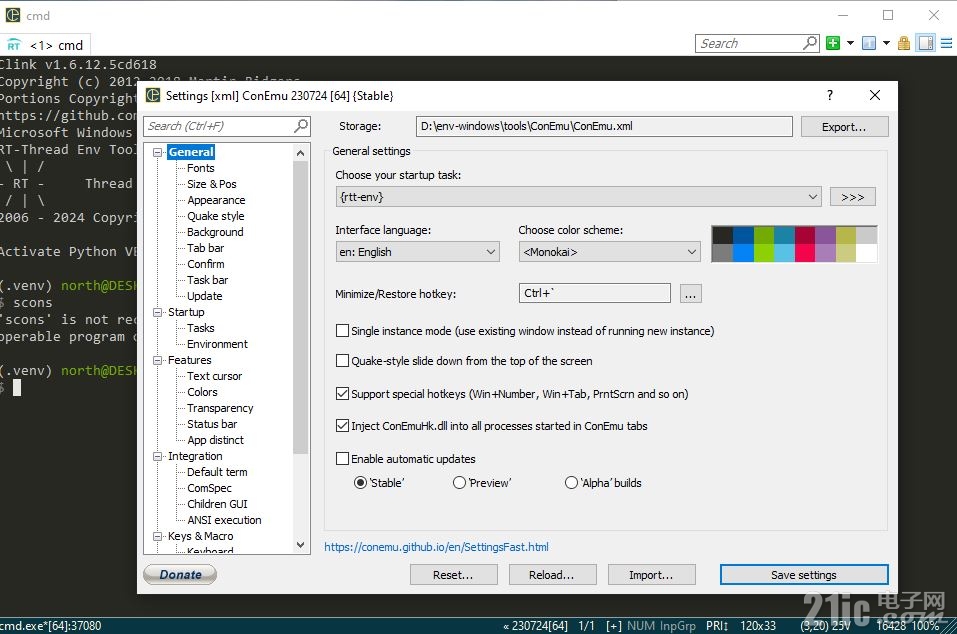Click the magnifier in the Settings search box
Screen dimensions: 957x634
click(300, 126)
